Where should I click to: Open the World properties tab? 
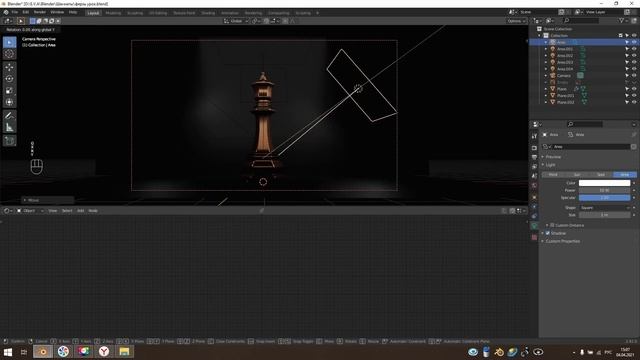[x=534, y=185]
